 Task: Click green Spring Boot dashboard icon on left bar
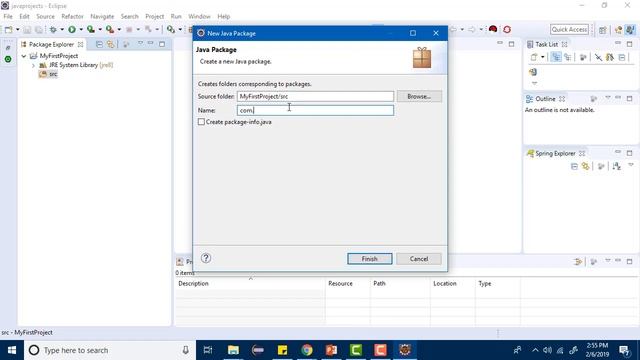pos(8,60)
